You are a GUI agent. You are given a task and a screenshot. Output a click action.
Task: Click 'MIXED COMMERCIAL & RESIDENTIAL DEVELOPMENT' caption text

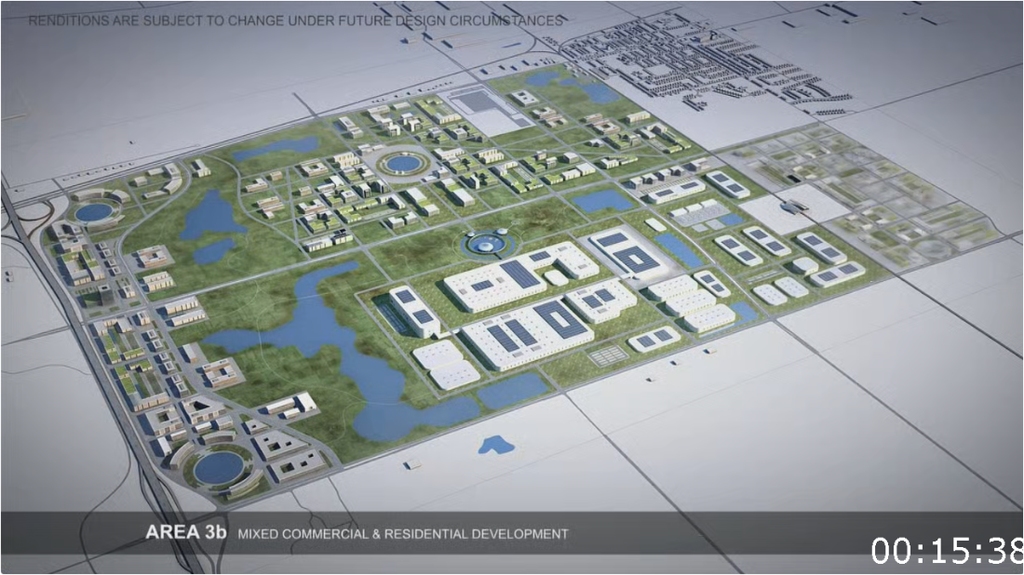click(403, 534)
